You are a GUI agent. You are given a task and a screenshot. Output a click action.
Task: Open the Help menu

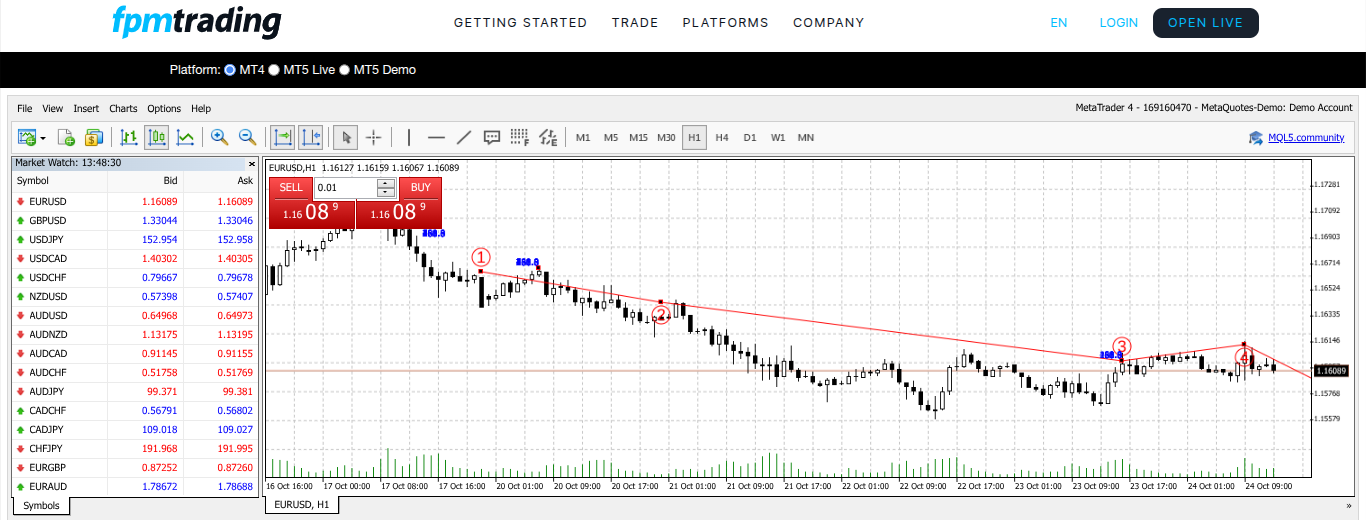201,108
